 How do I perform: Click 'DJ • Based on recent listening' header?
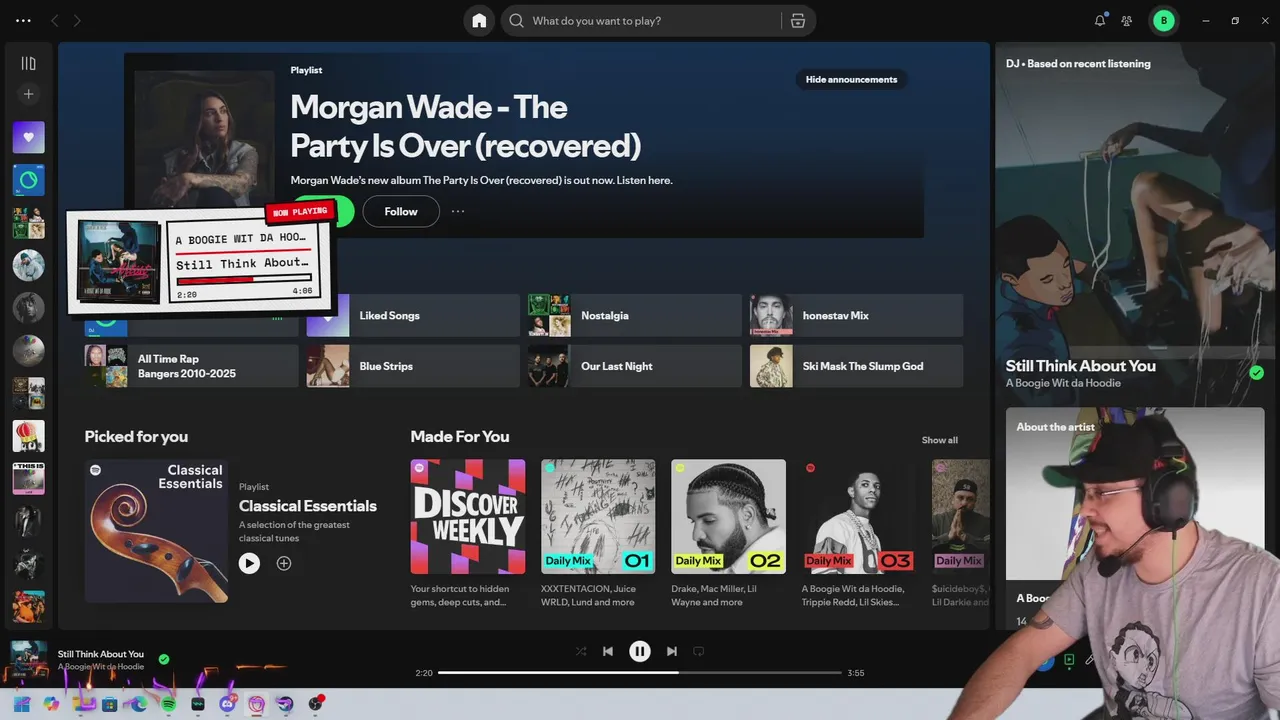(x=1078, y=63)
